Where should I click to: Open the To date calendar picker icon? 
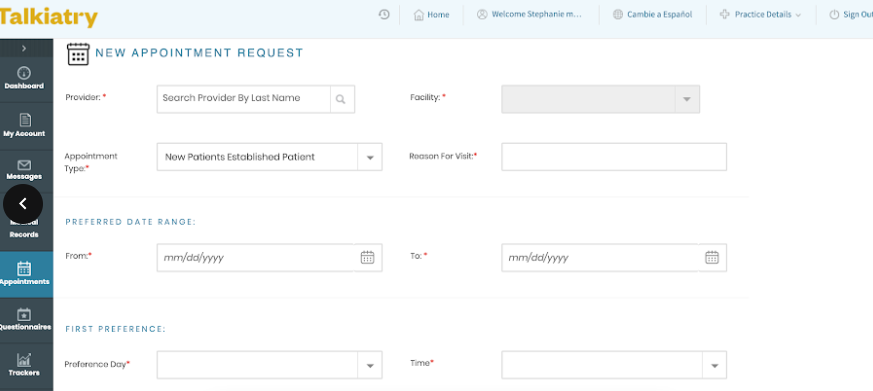pos(712,257)
